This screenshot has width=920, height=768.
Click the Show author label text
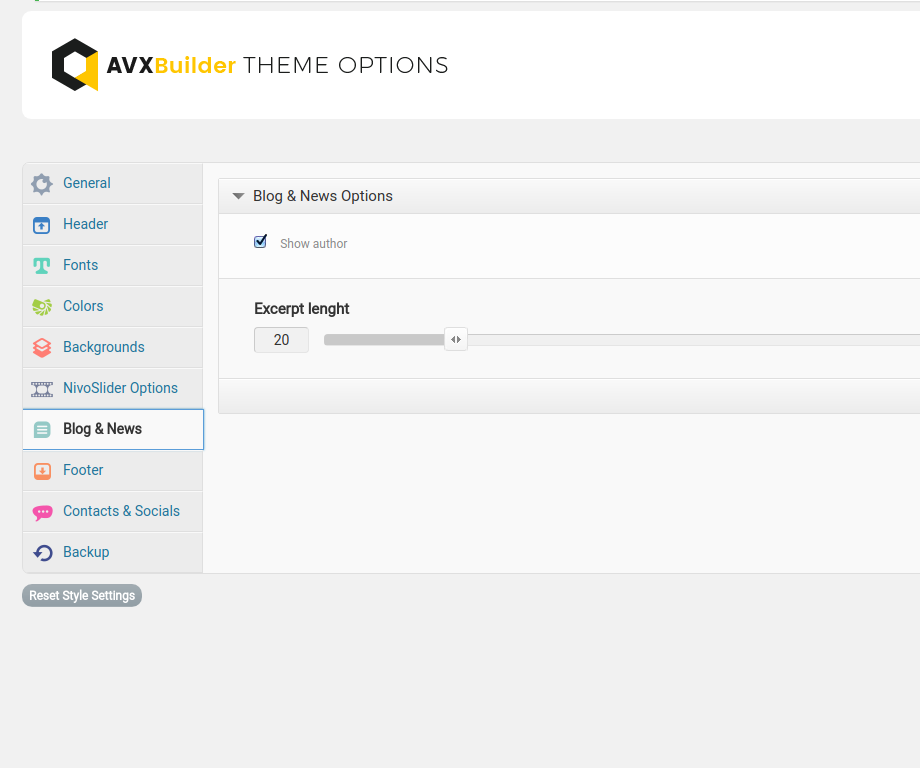click(x=313, y=244)
